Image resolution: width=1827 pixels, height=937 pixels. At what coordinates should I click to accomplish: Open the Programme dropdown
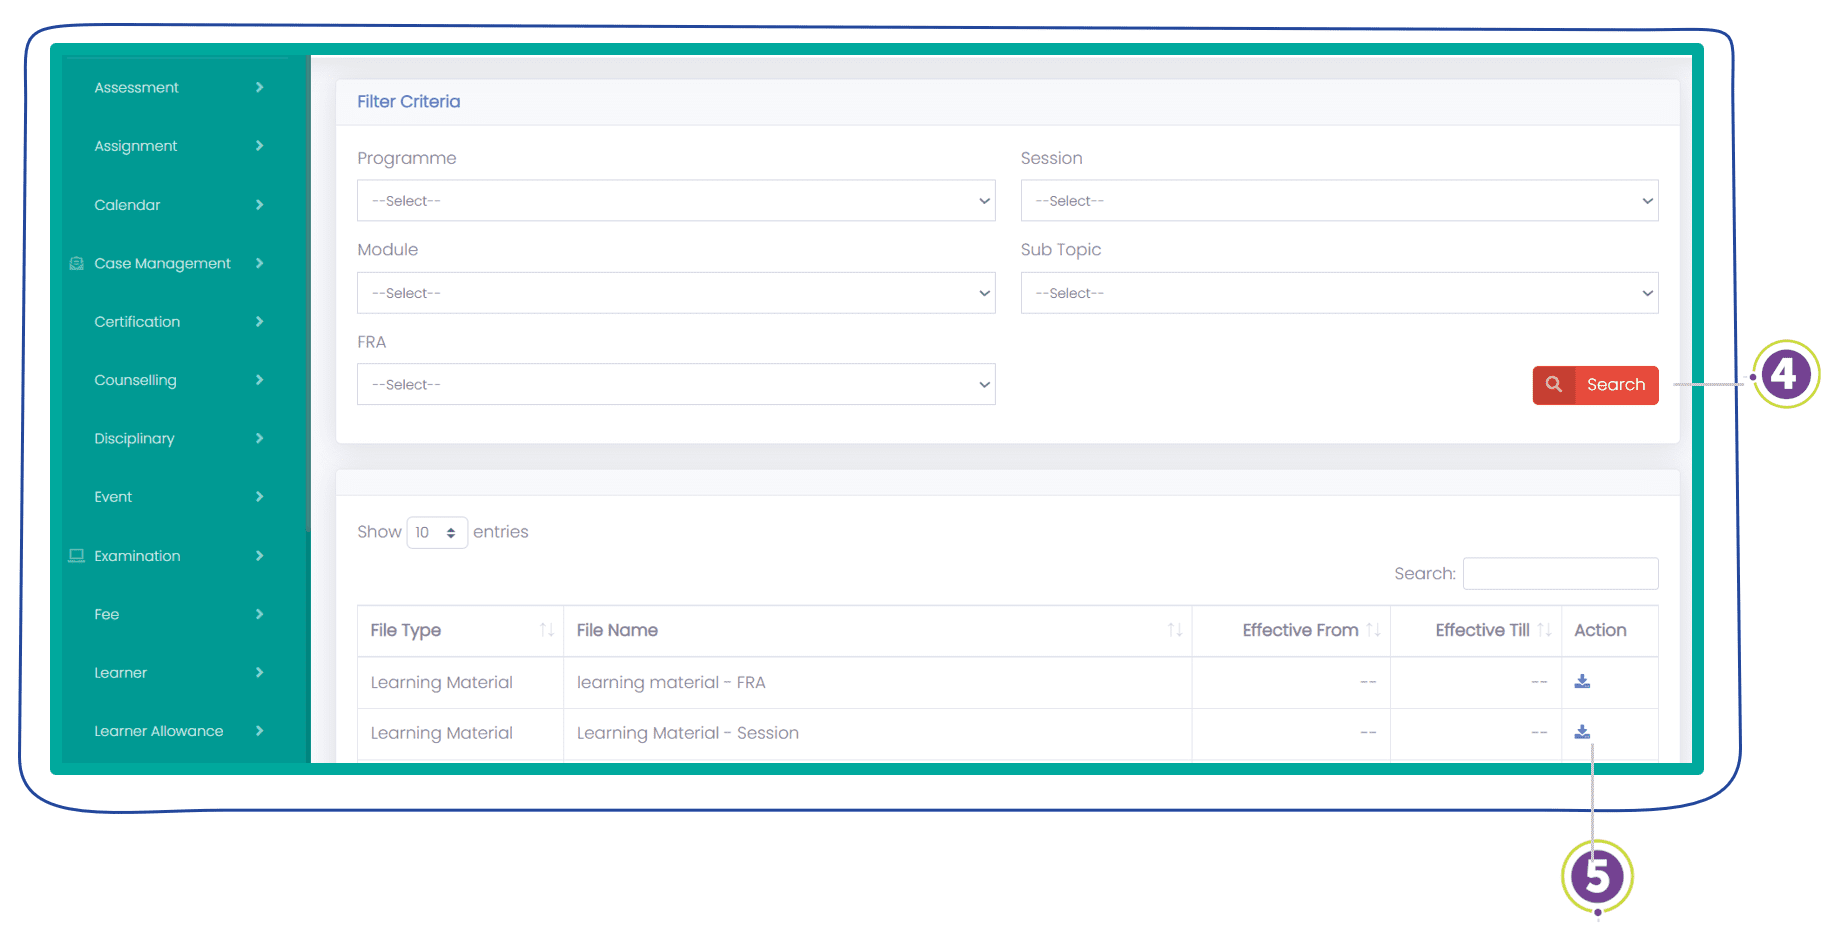pyautogui.click(x=675, y=201)
